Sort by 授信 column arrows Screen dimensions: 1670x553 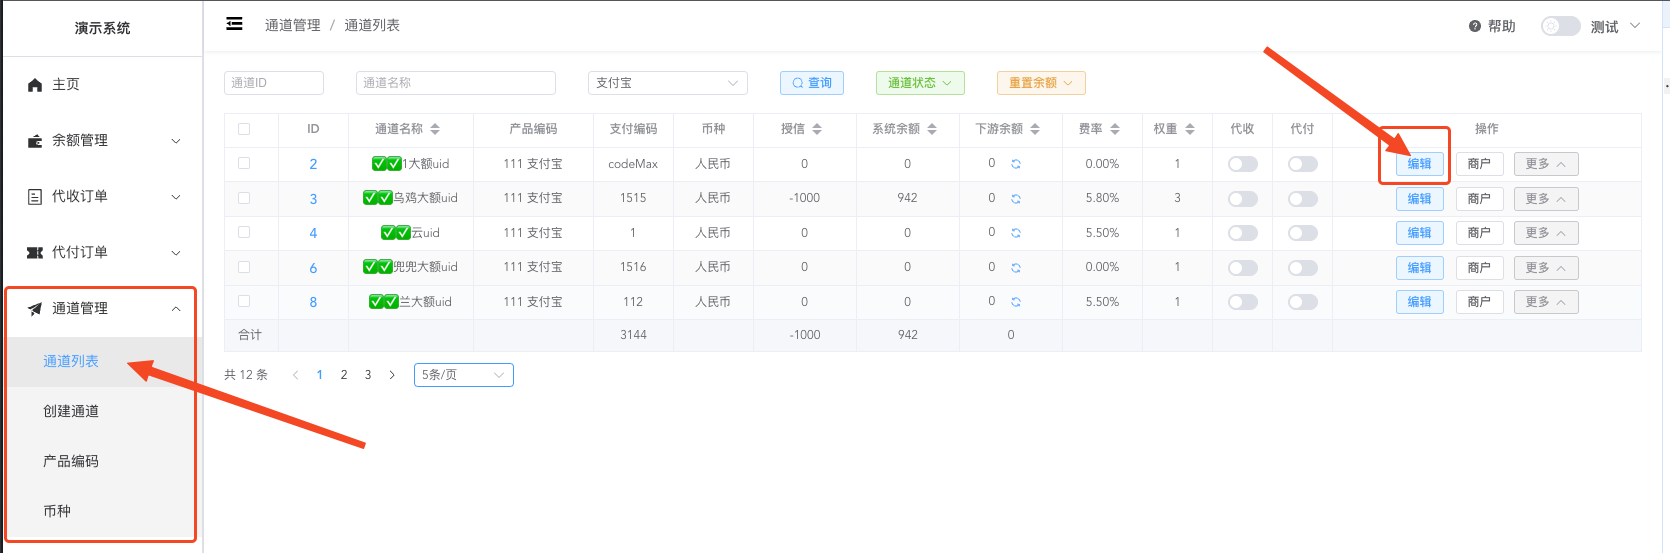[x=817, y=129]
